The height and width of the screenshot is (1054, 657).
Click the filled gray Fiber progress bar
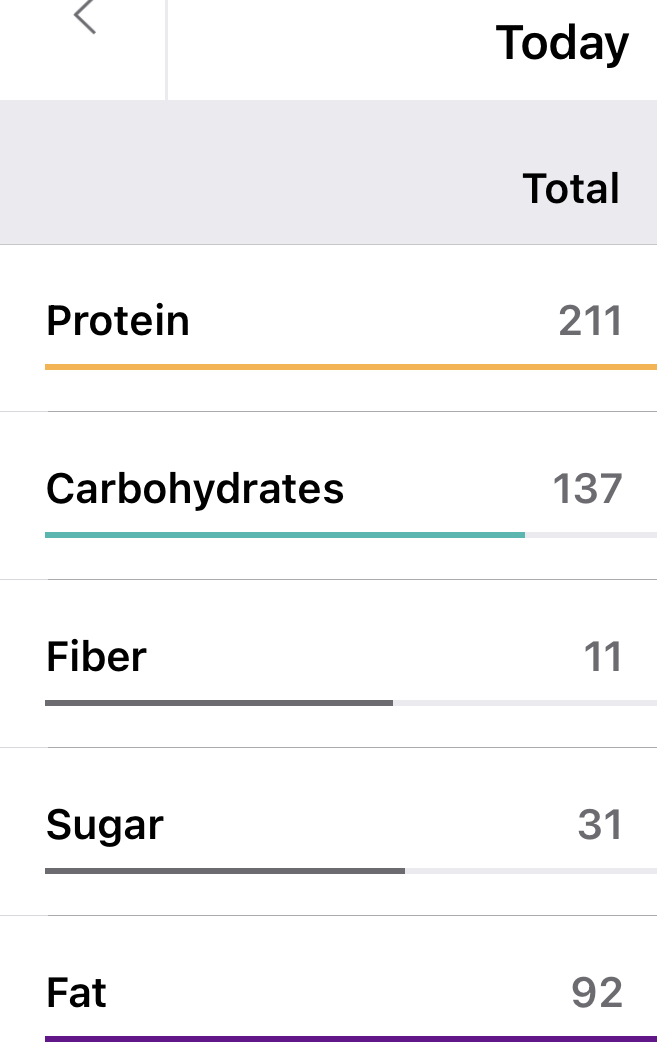tap(219, 703)
